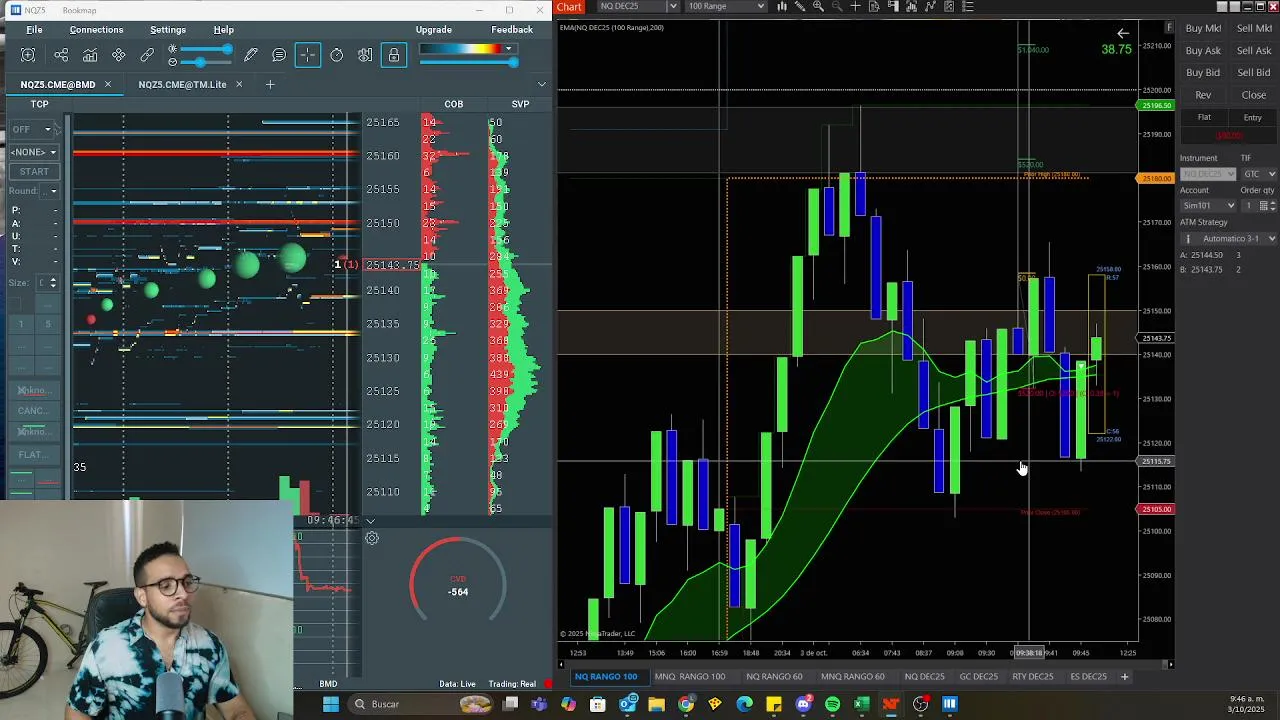Open the properties list icon in NinjaTrader
1280x720 pixels.
point(967,6)
